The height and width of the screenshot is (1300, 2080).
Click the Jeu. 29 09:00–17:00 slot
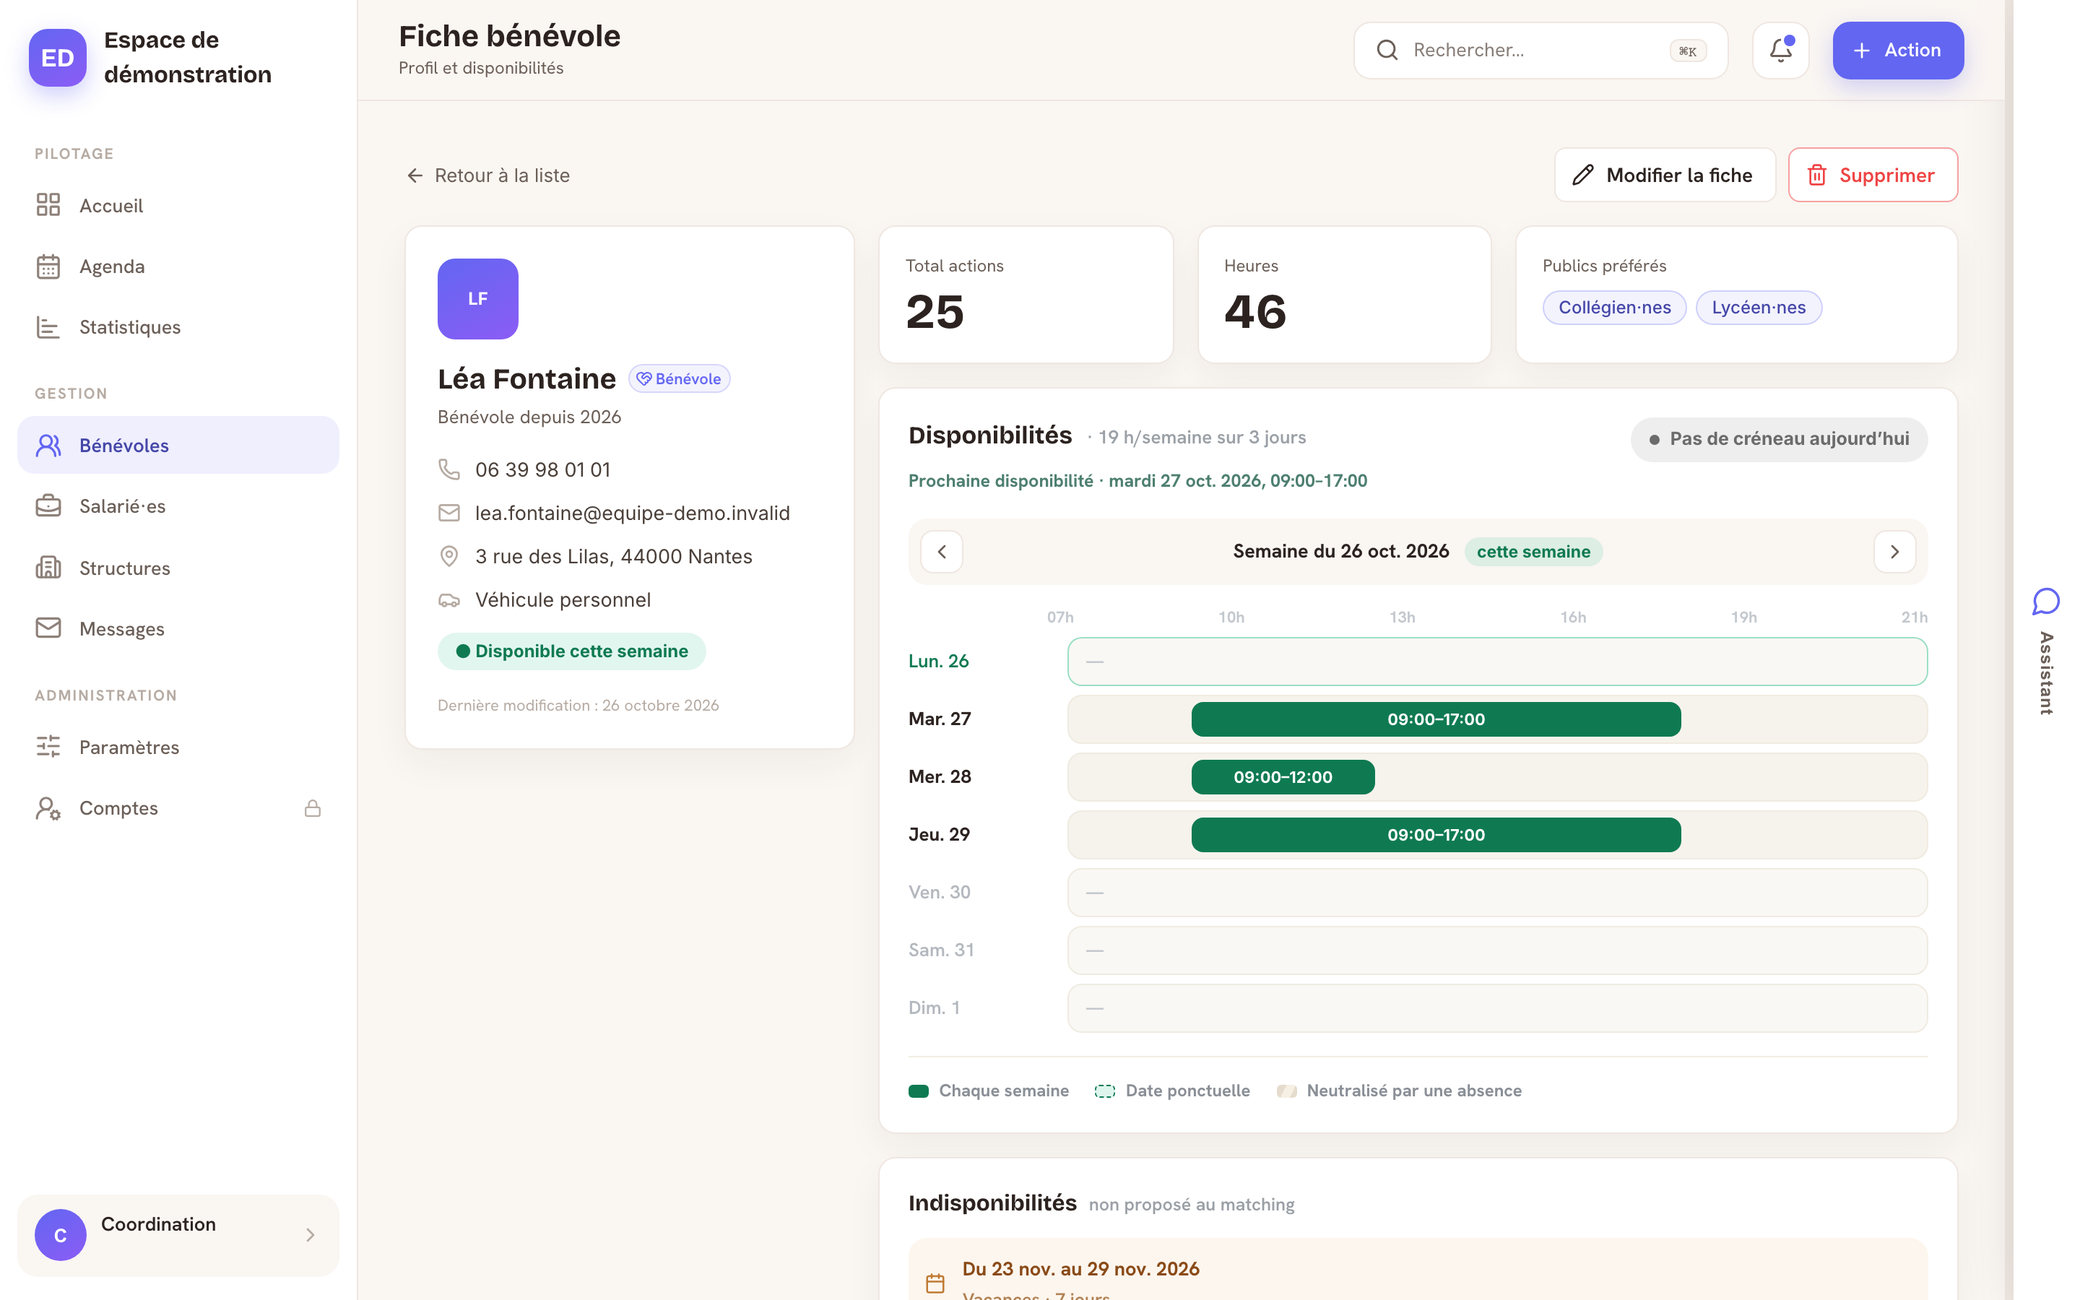pos(1435,835)
